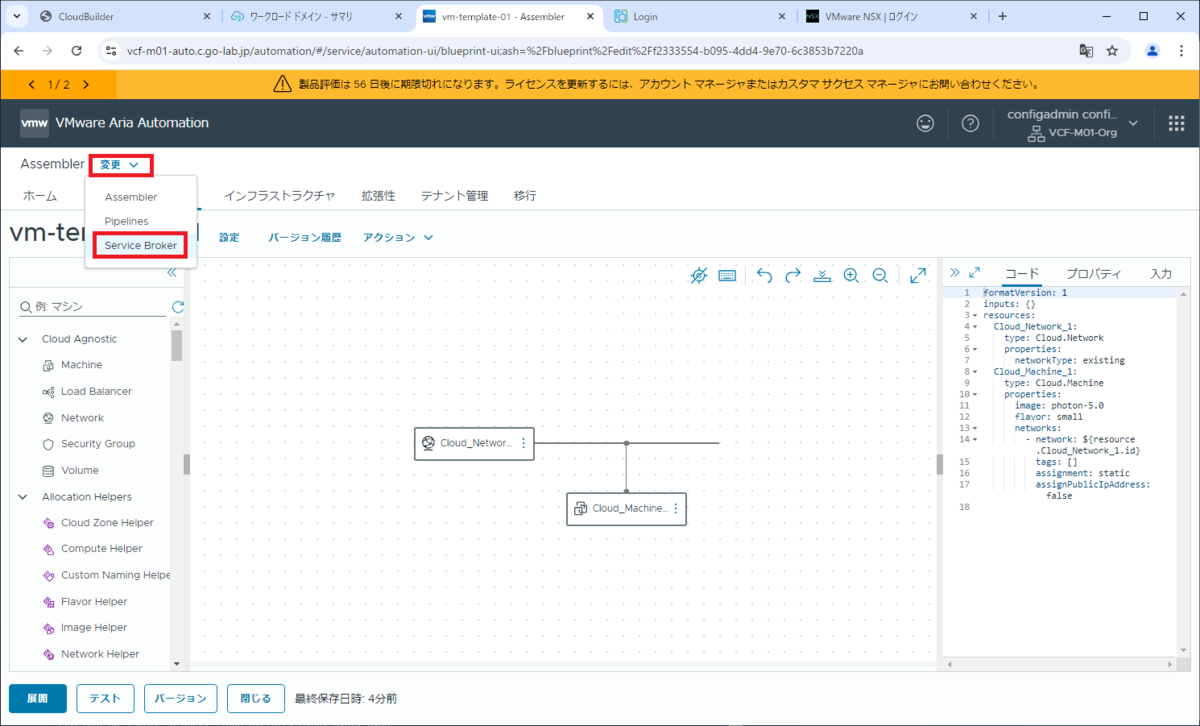
Task: Expand the canvas to full screen
Action: (x=918, y=275)
